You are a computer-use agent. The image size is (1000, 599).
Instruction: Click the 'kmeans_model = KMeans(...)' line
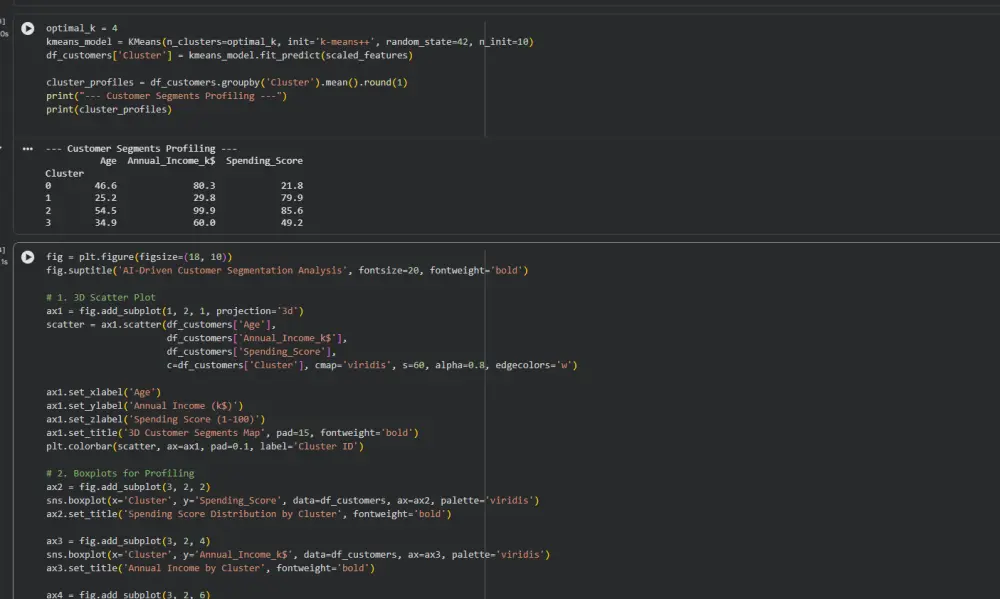(x=290, y=42)
